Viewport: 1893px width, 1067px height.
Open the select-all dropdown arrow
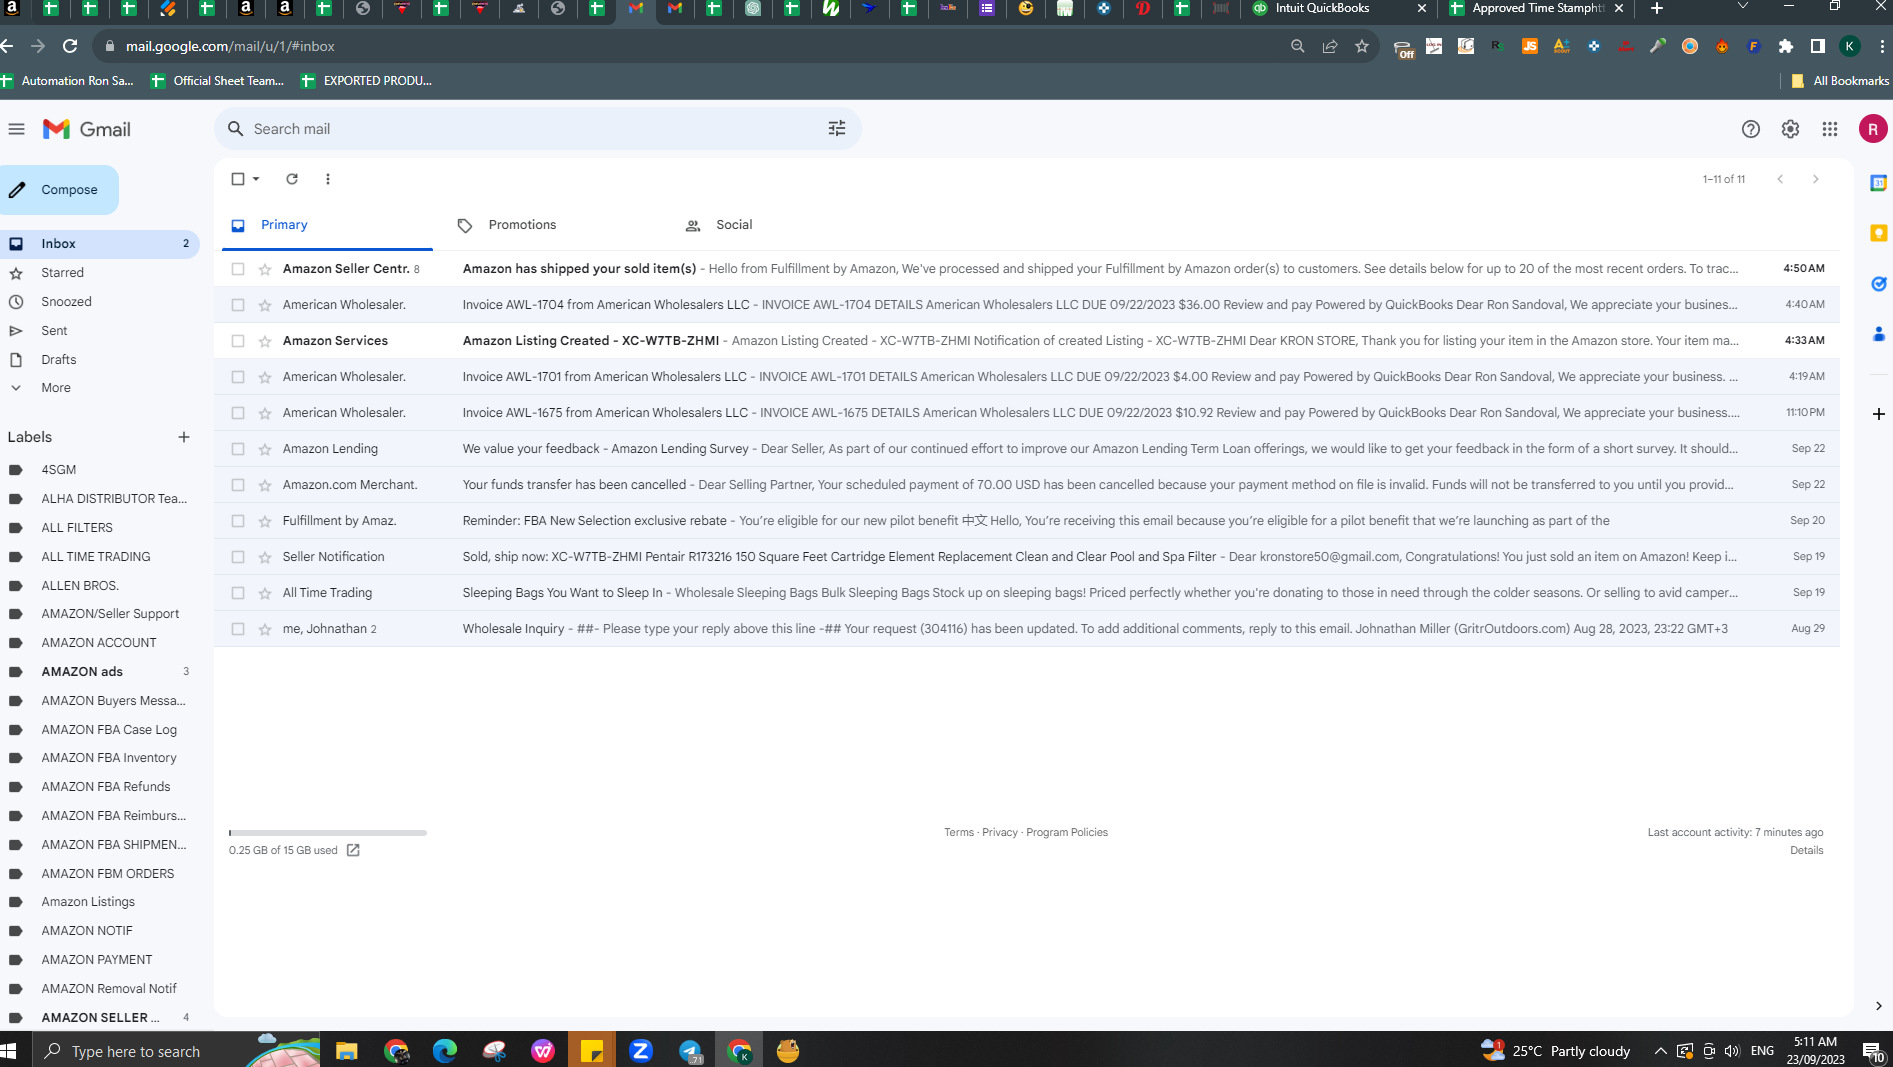coord(257,179)
